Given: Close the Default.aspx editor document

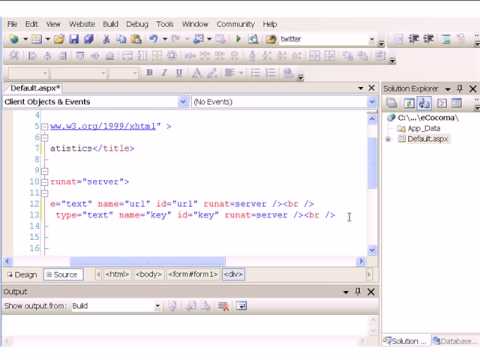Looking at the screenshot, I should (x=372, y=88).
